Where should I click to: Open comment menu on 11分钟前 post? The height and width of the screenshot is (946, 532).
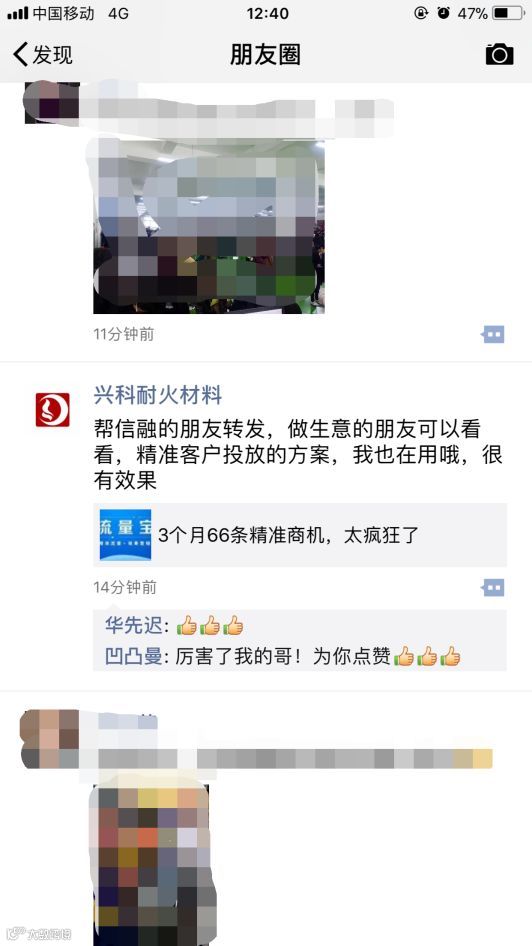point(493,334)
